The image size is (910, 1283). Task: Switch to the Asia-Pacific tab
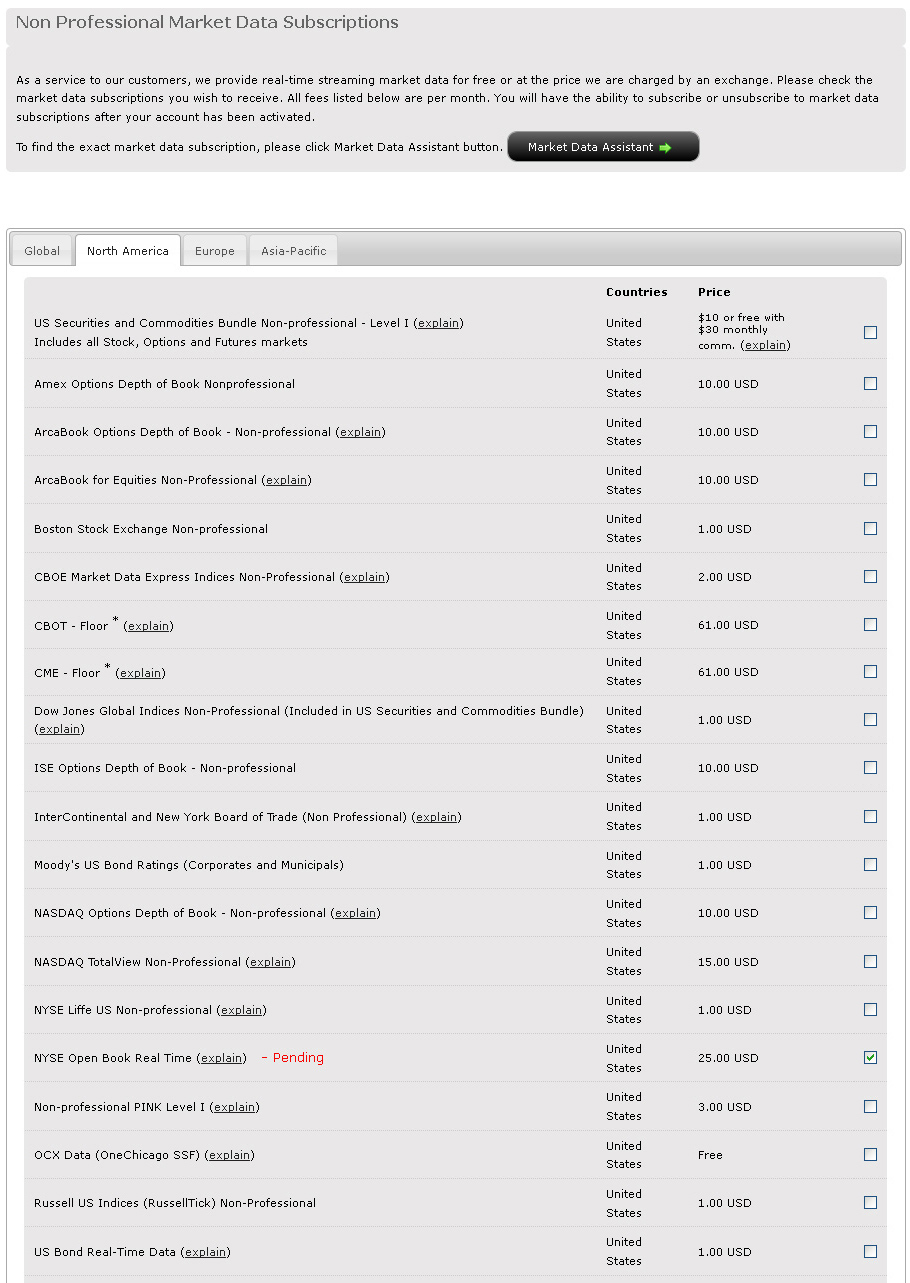tap(294, 251)
